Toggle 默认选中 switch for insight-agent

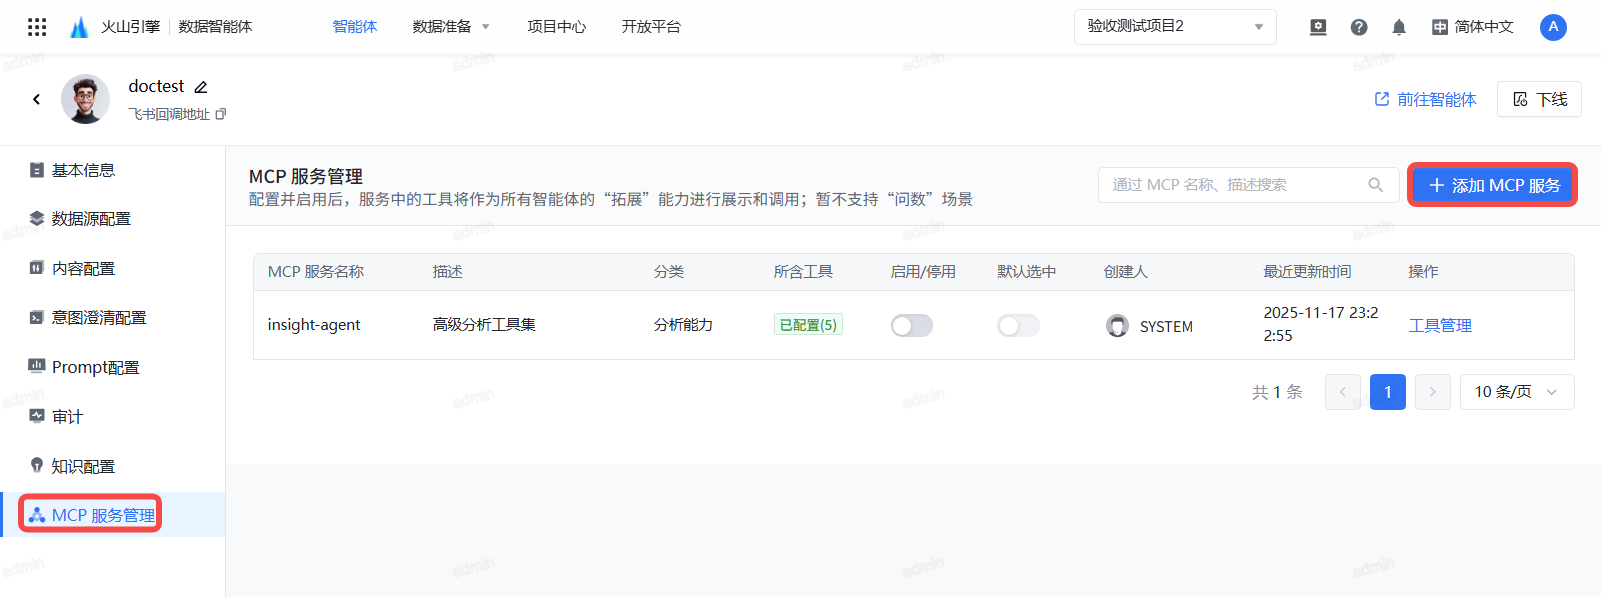1018,325
